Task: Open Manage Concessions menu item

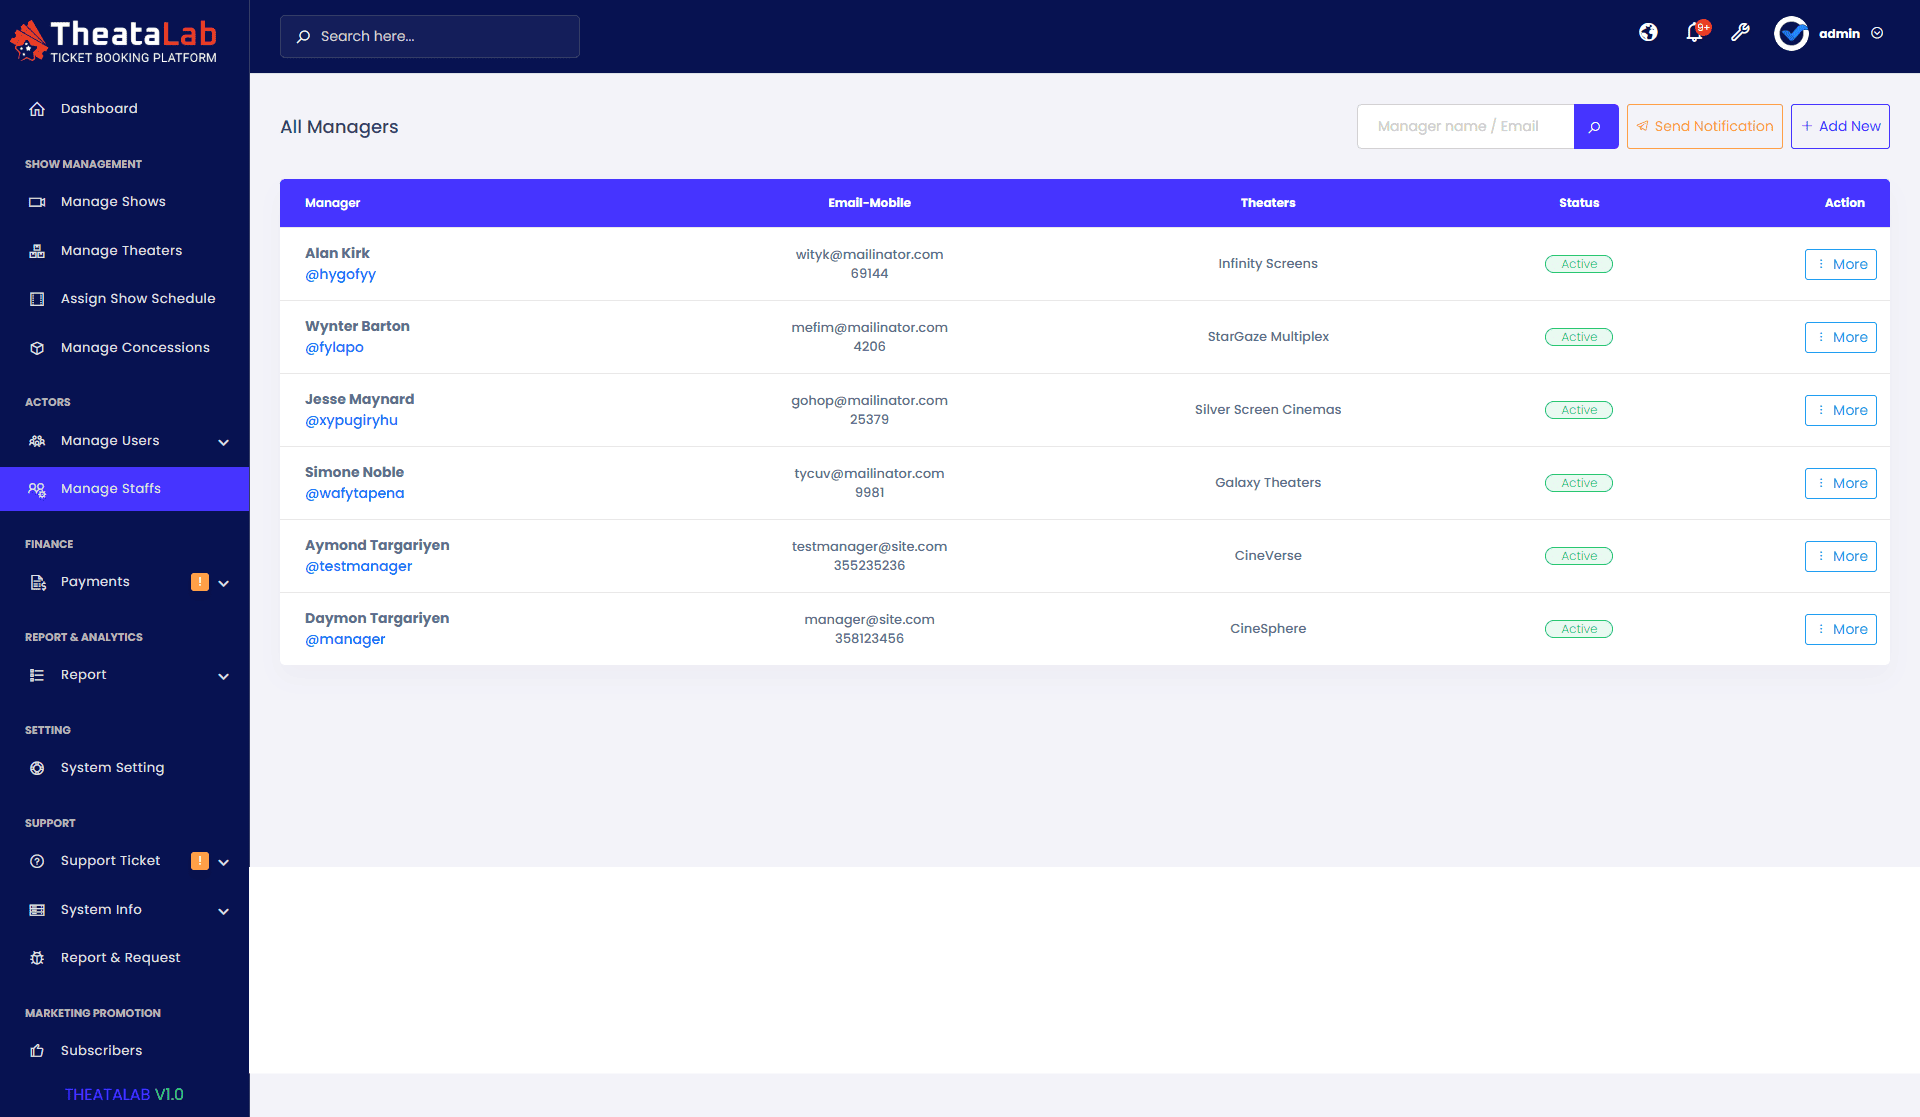Action: 135,348
